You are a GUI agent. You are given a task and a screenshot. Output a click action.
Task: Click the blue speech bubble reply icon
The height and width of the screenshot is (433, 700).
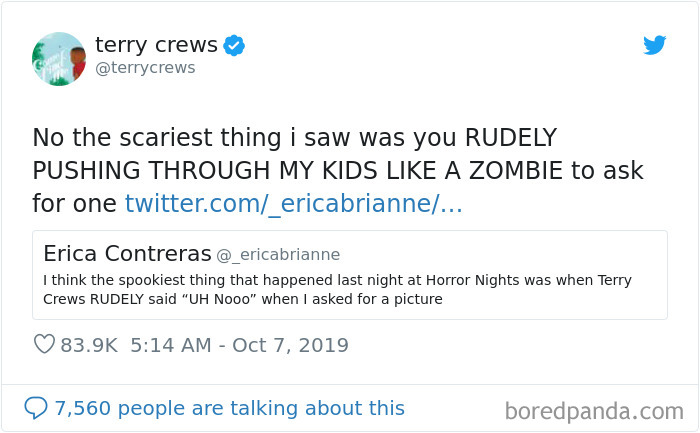click(x=35, y=408)
